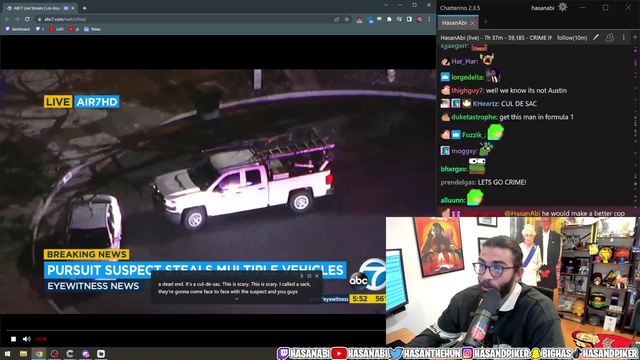
Task: Open the Twitch 't' bookmark
Action: [40, 29]
